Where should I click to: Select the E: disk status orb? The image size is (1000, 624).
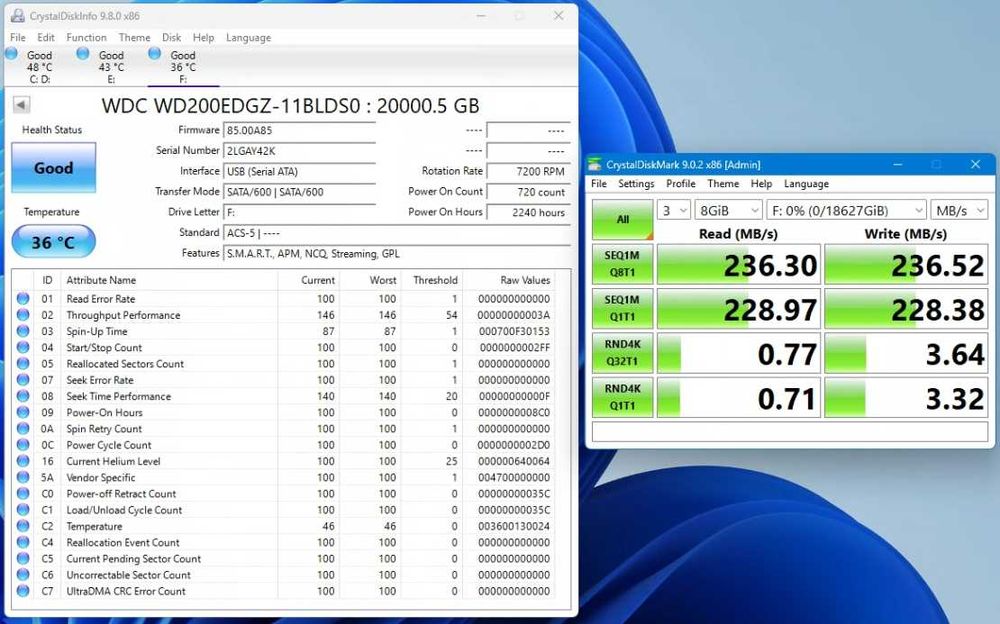point(83,54)
